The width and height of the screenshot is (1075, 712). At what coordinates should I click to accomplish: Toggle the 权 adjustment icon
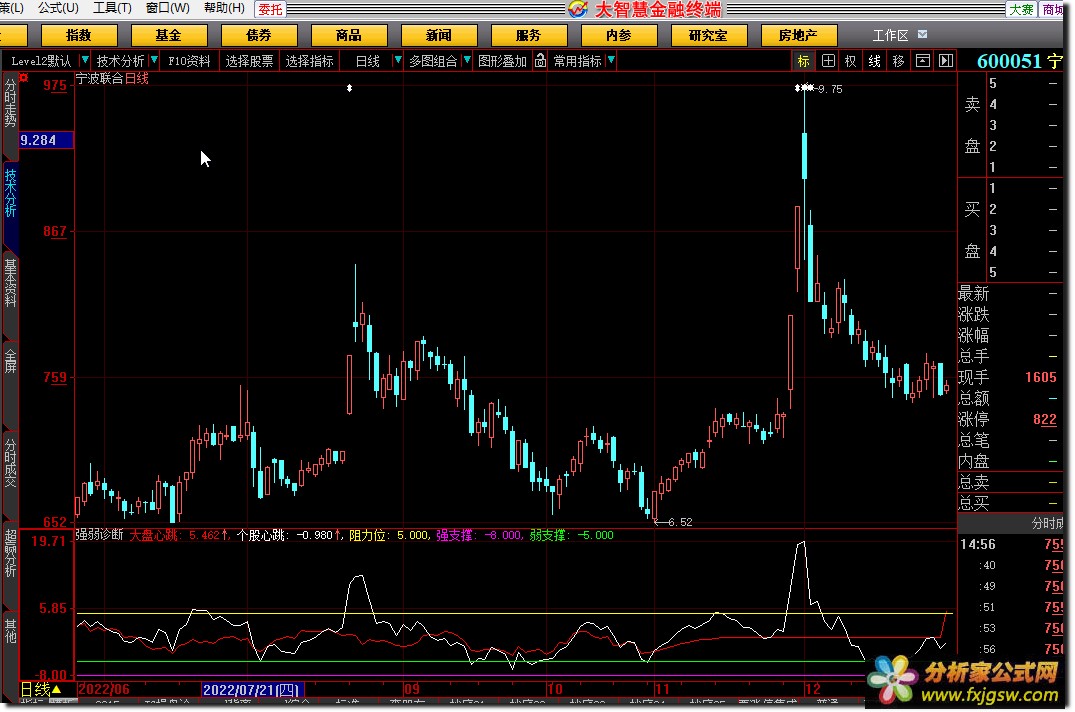851,61
